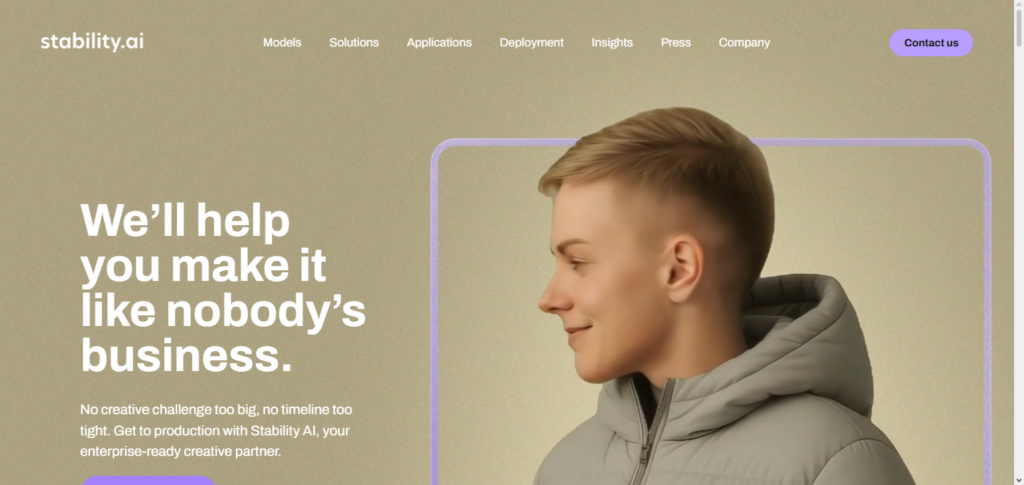Click the "We'll help" headline line

185,219
